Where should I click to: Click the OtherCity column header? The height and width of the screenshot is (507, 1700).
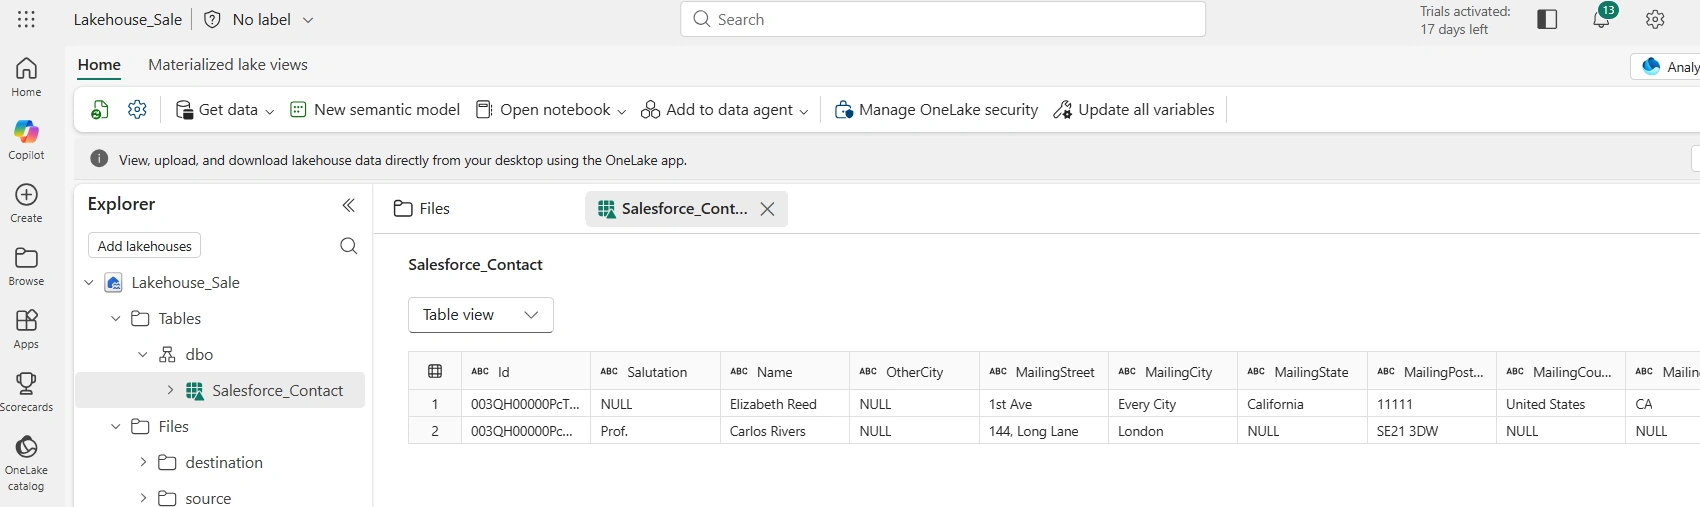point(914,371)
